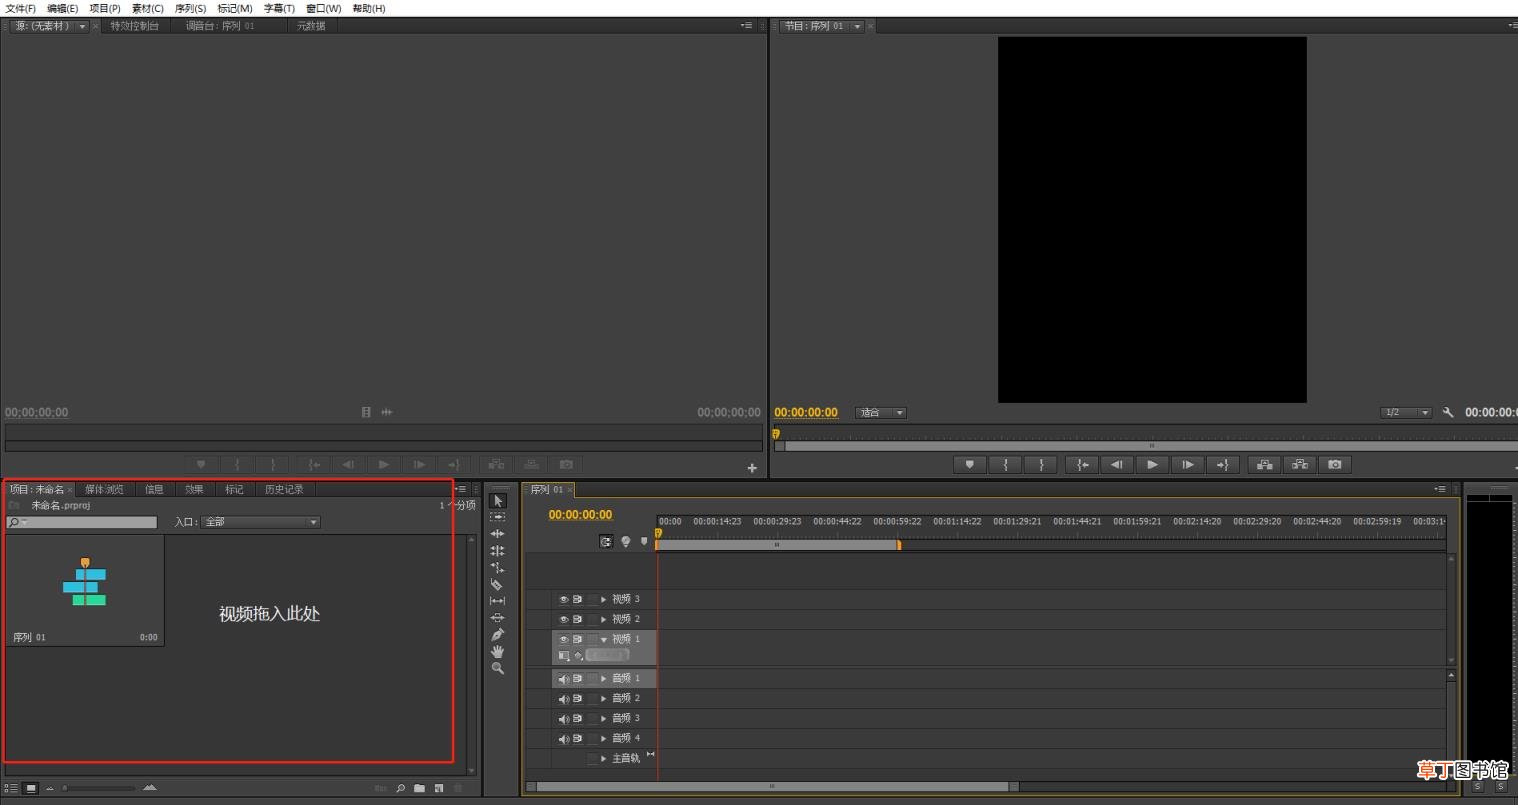Click the export frame camera icon in program monitor
The height and width of the screenshot is (805, 1518).
(x=1334, y=464)
